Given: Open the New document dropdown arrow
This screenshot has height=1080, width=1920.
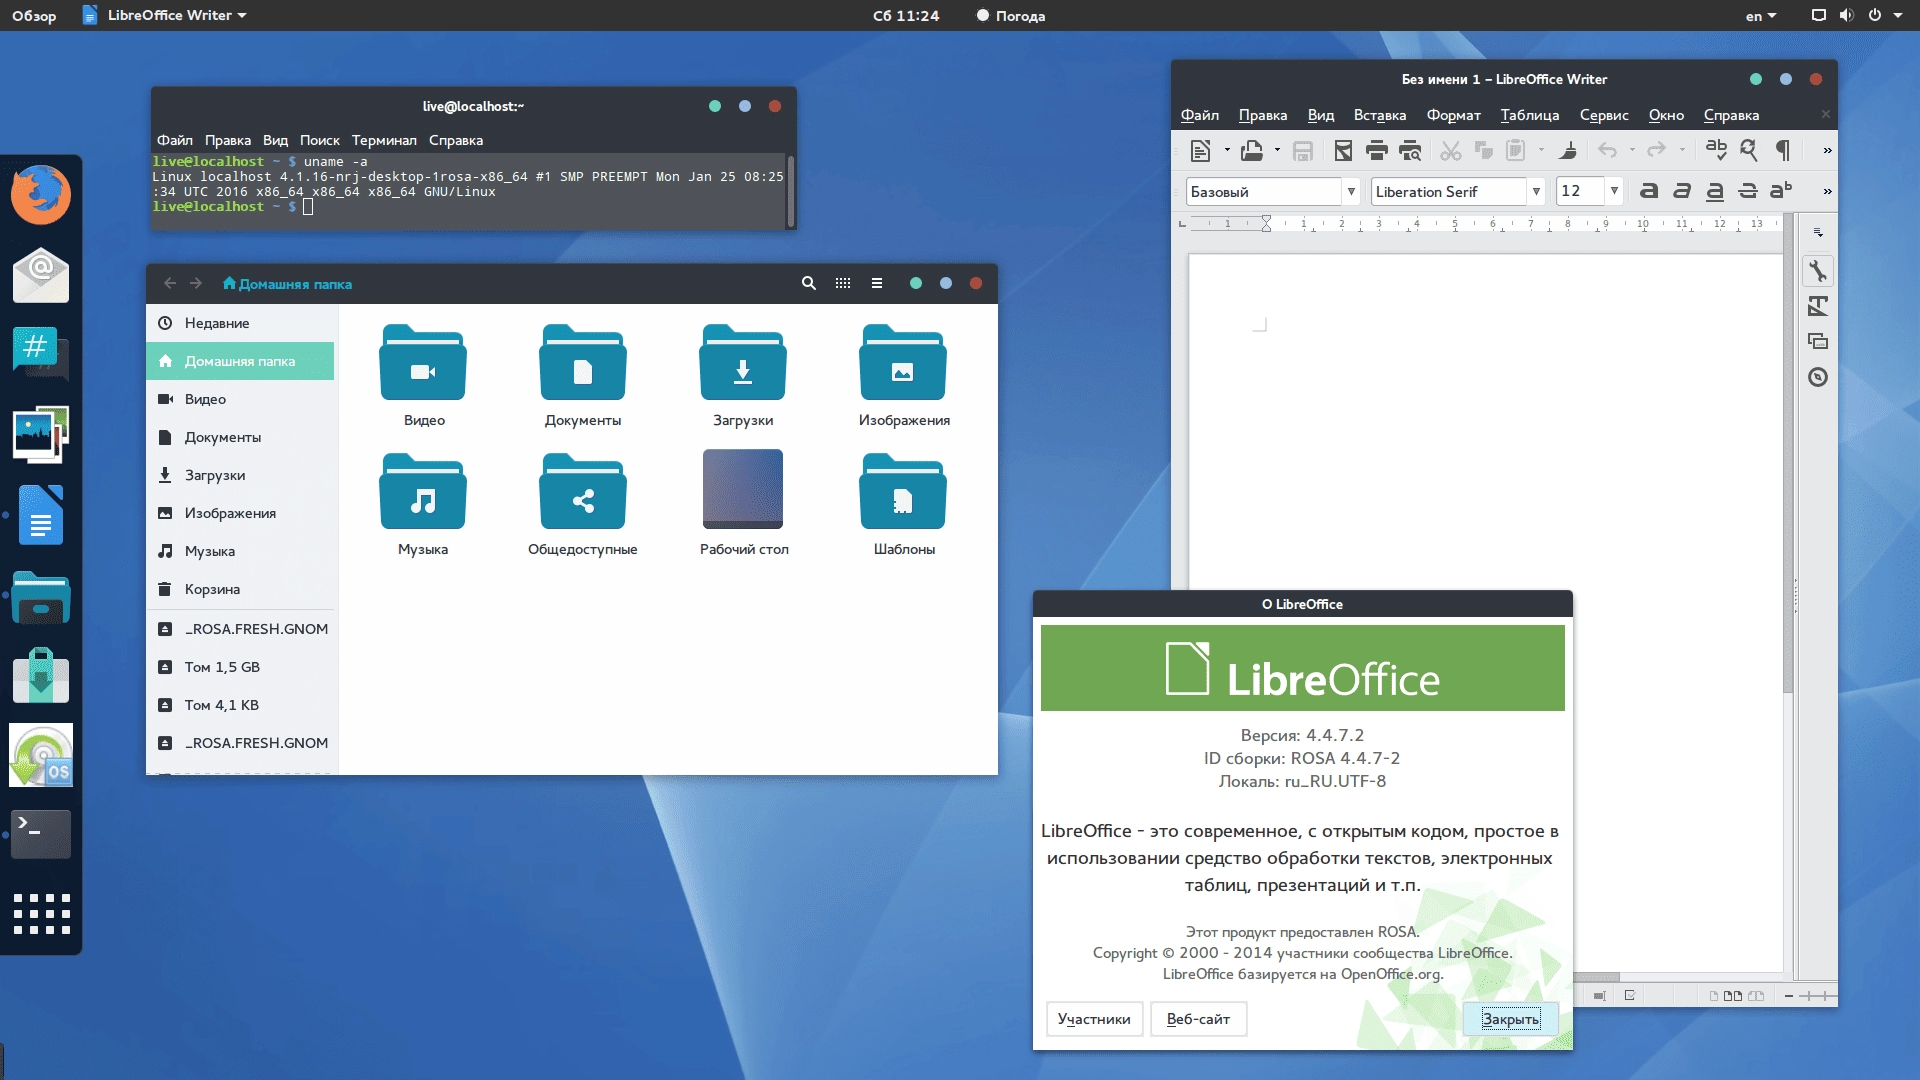Looking at the screenshot, I should tap(1227, 151).
